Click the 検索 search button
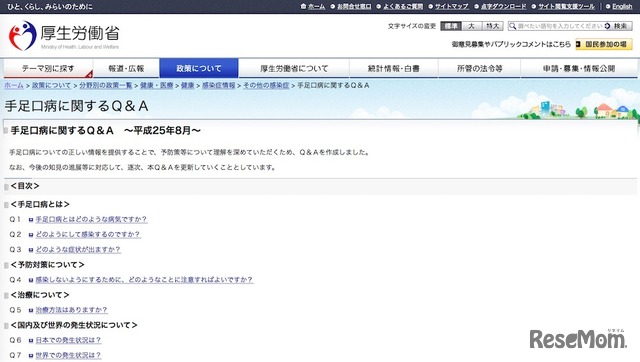 [x=618, y=26]
